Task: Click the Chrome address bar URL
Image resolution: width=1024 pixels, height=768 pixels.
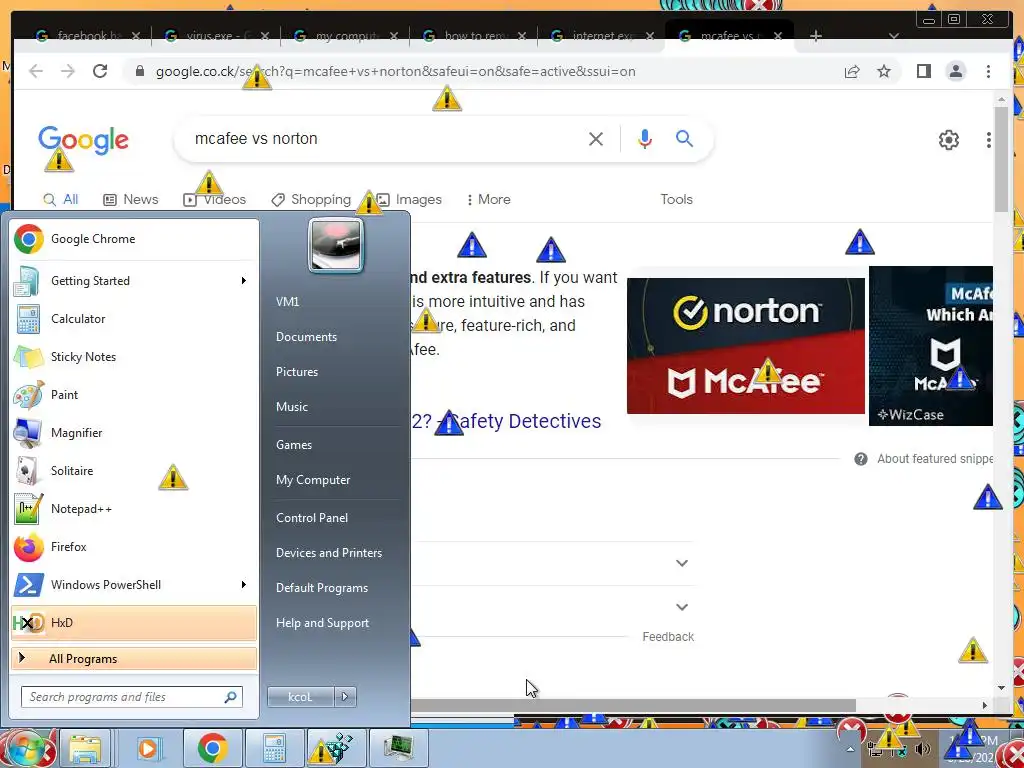Action: (395, 71)
